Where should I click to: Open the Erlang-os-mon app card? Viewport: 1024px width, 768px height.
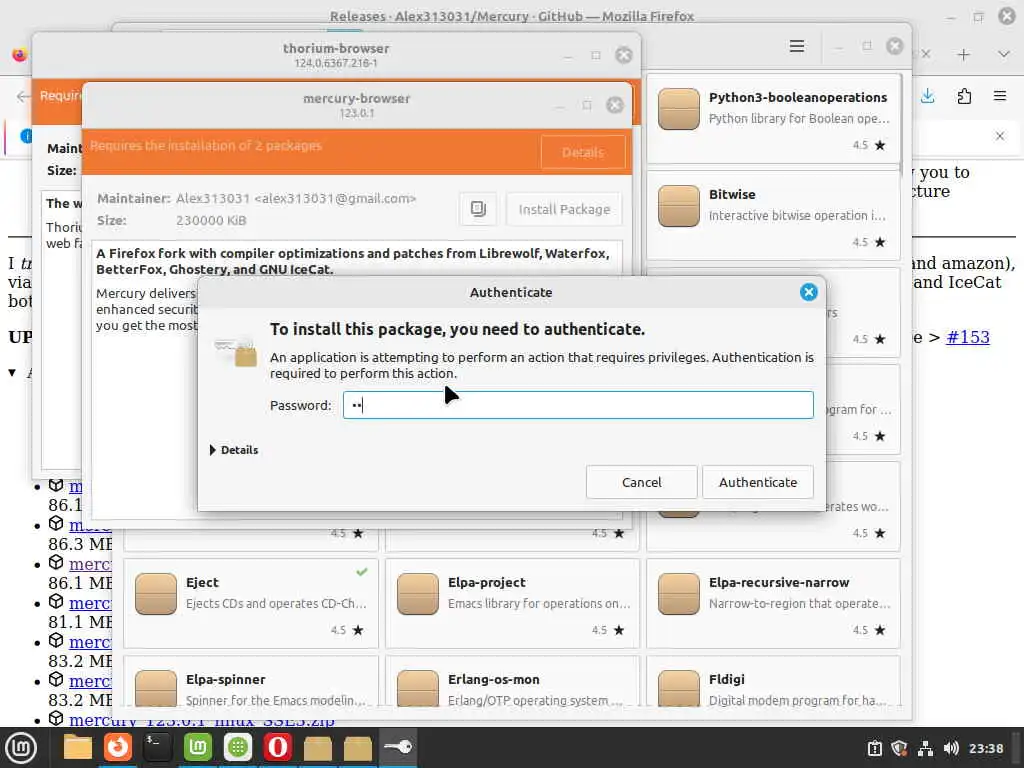[512, 681]
